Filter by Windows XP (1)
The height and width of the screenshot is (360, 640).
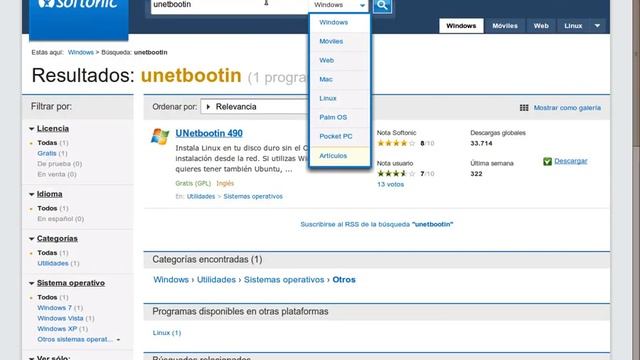coord(62,329)
